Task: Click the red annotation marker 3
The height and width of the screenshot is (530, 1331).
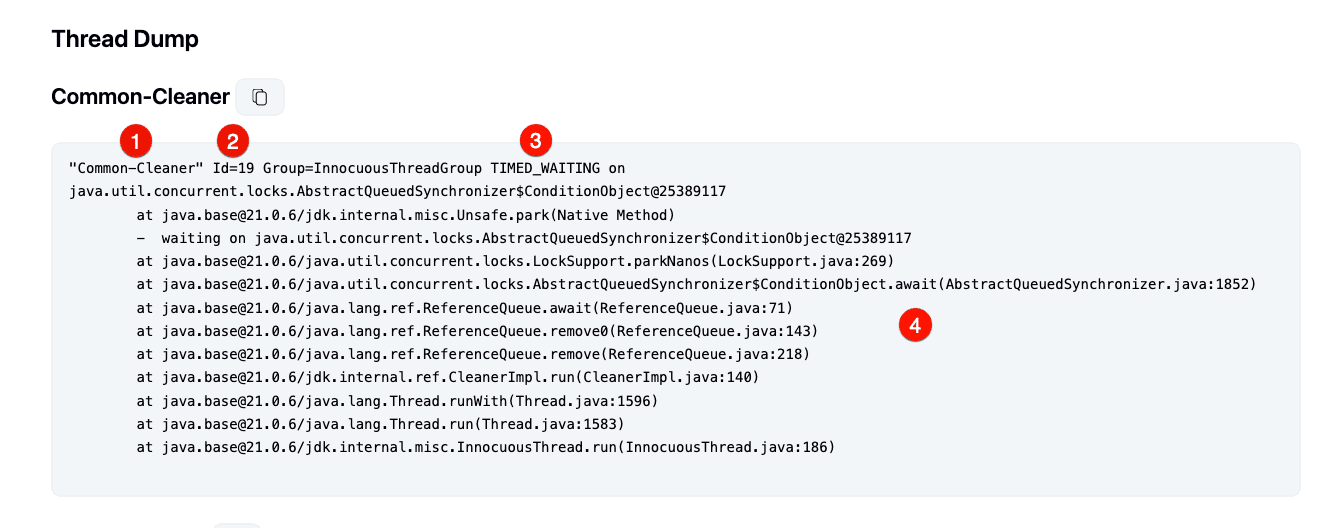Action: [x=535, y=139]
